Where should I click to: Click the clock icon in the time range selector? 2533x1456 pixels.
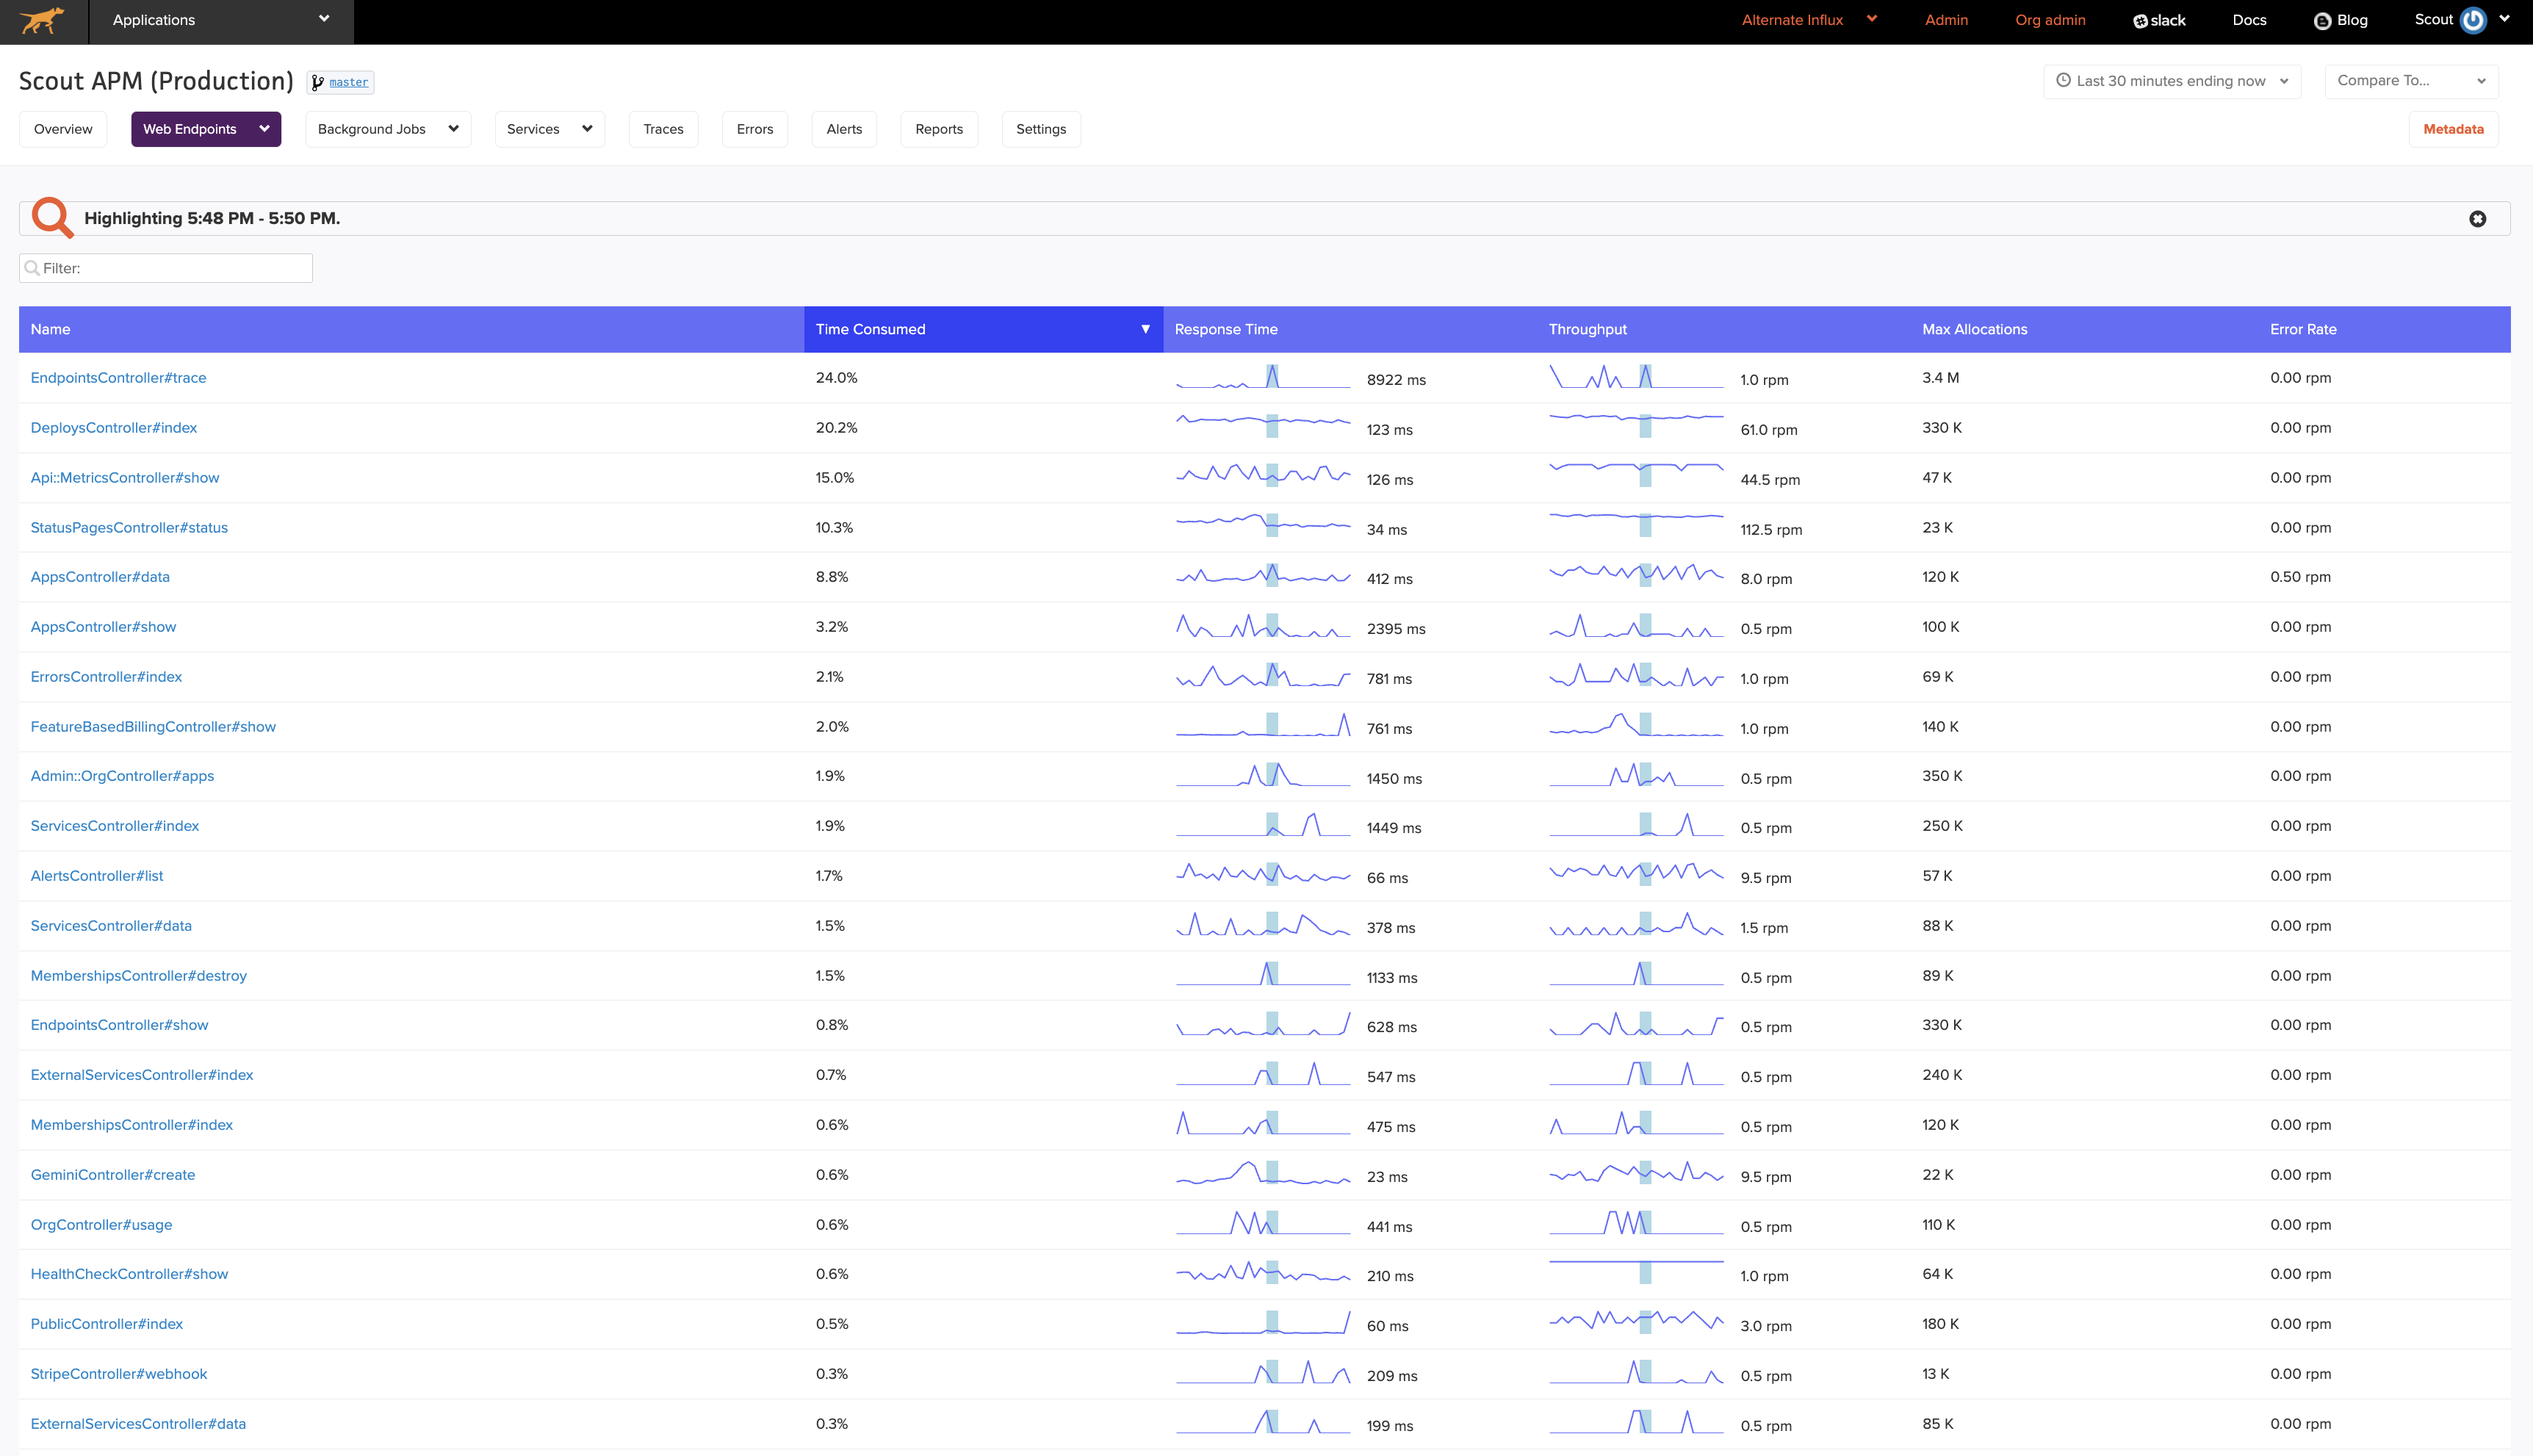[2063, 80]
